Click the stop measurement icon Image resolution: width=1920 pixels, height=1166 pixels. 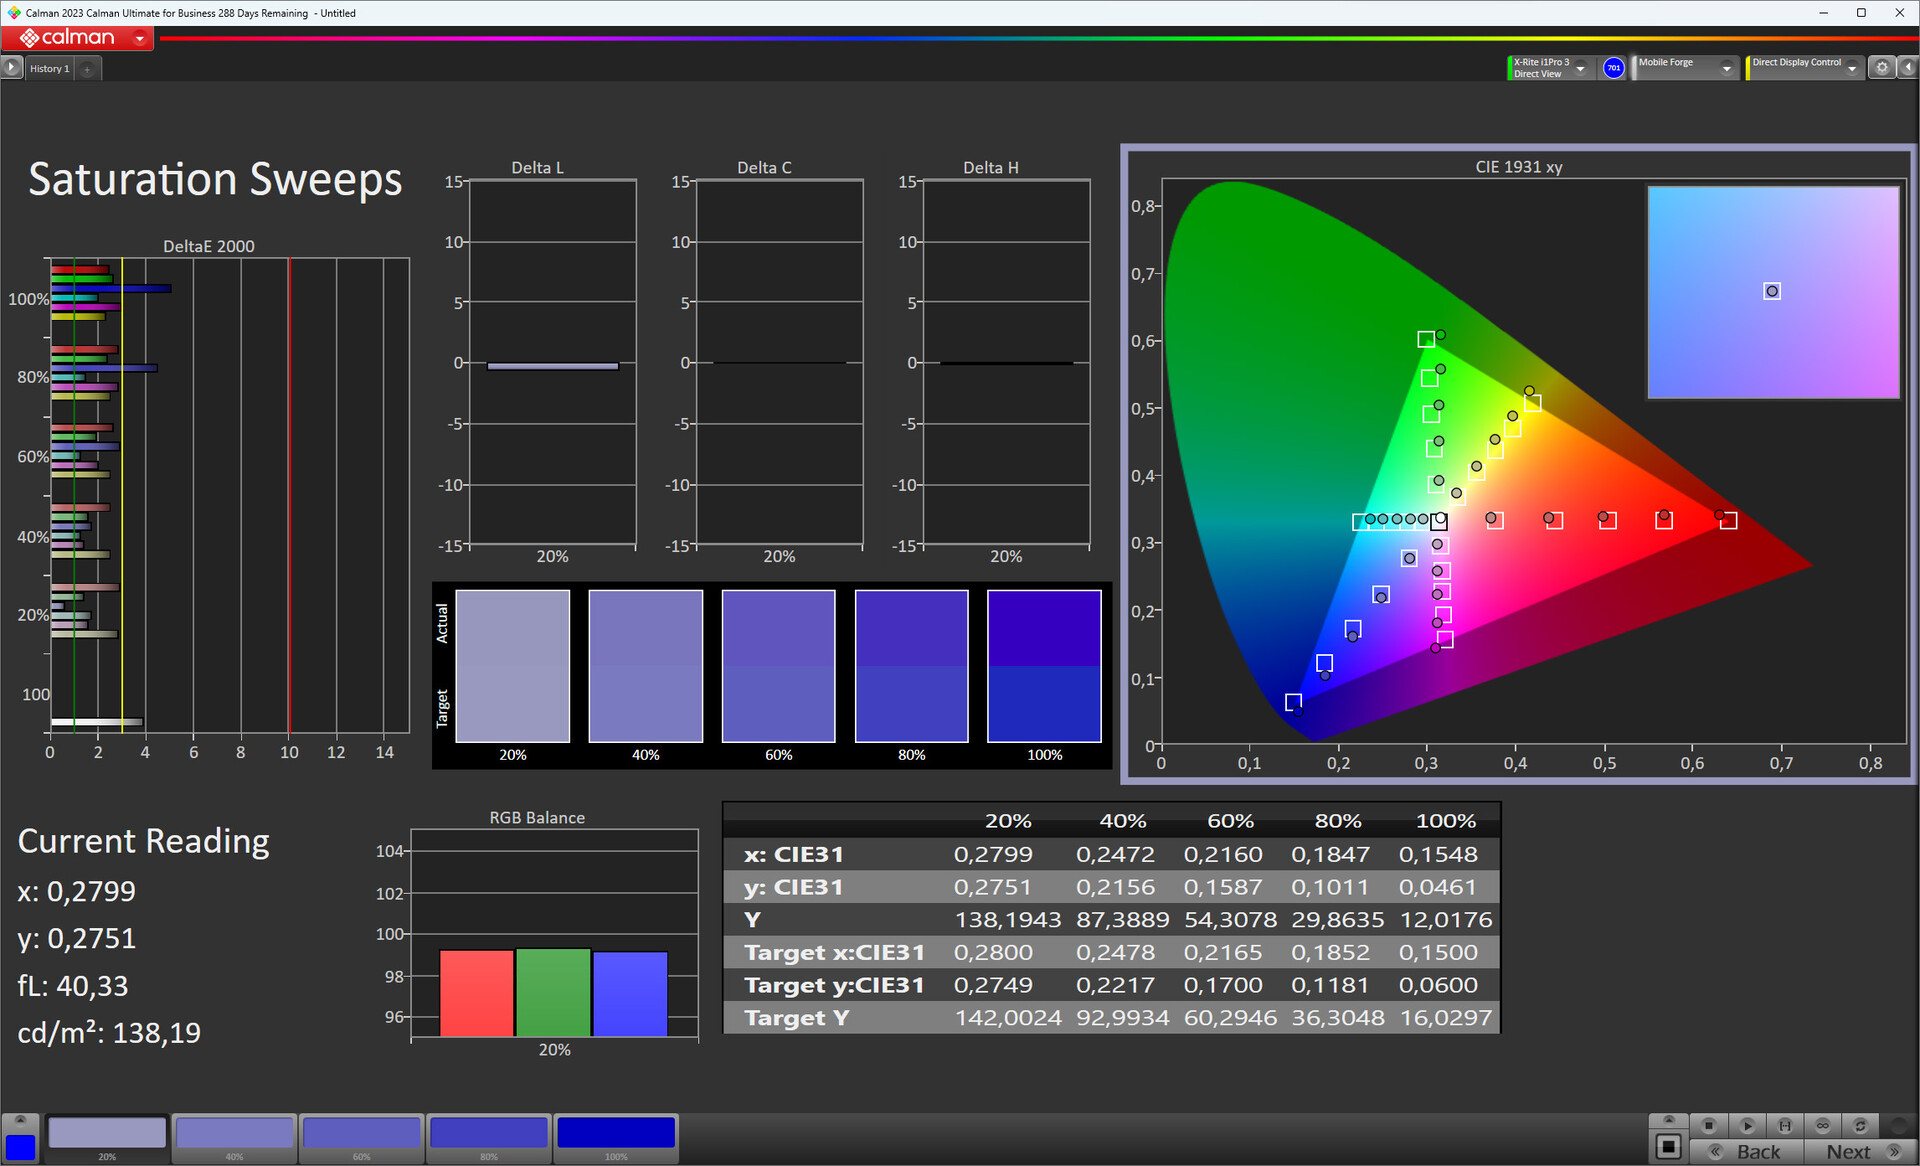1709,1125
